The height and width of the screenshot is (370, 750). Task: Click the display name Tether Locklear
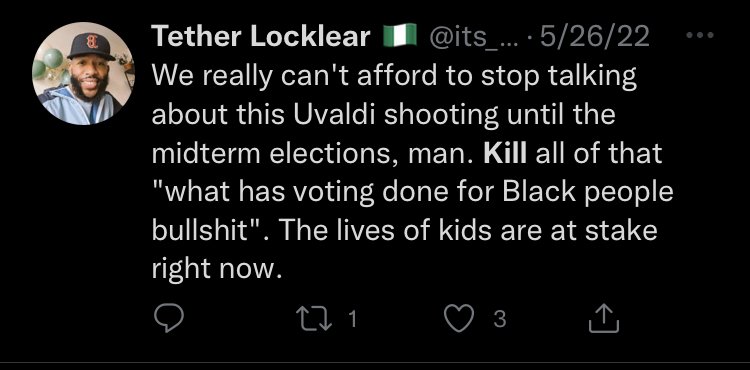(x=261, y=37)
